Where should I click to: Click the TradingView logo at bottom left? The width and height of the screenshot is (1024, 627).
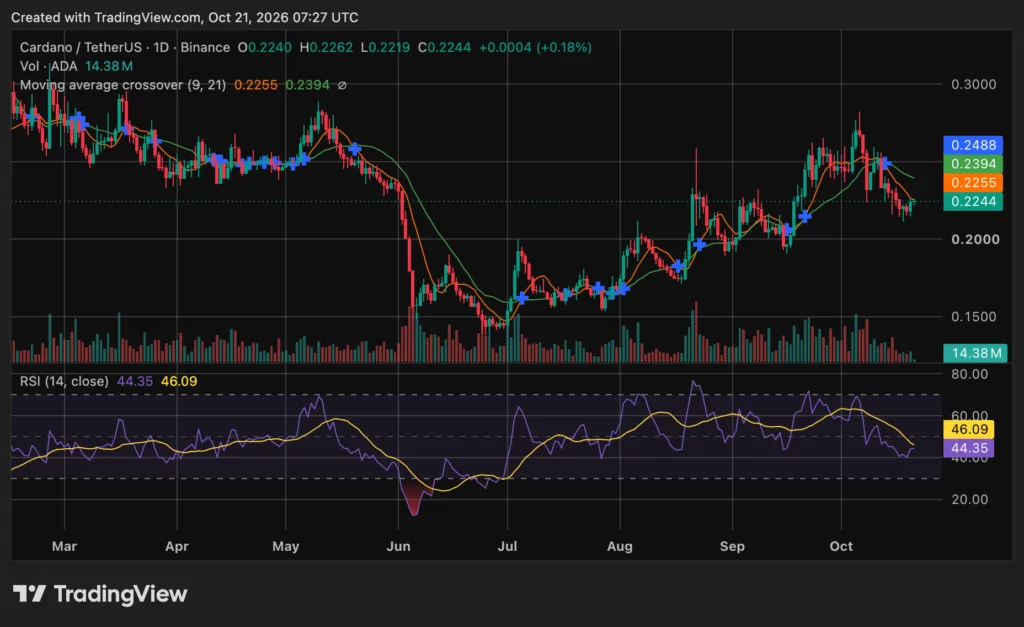100,594
